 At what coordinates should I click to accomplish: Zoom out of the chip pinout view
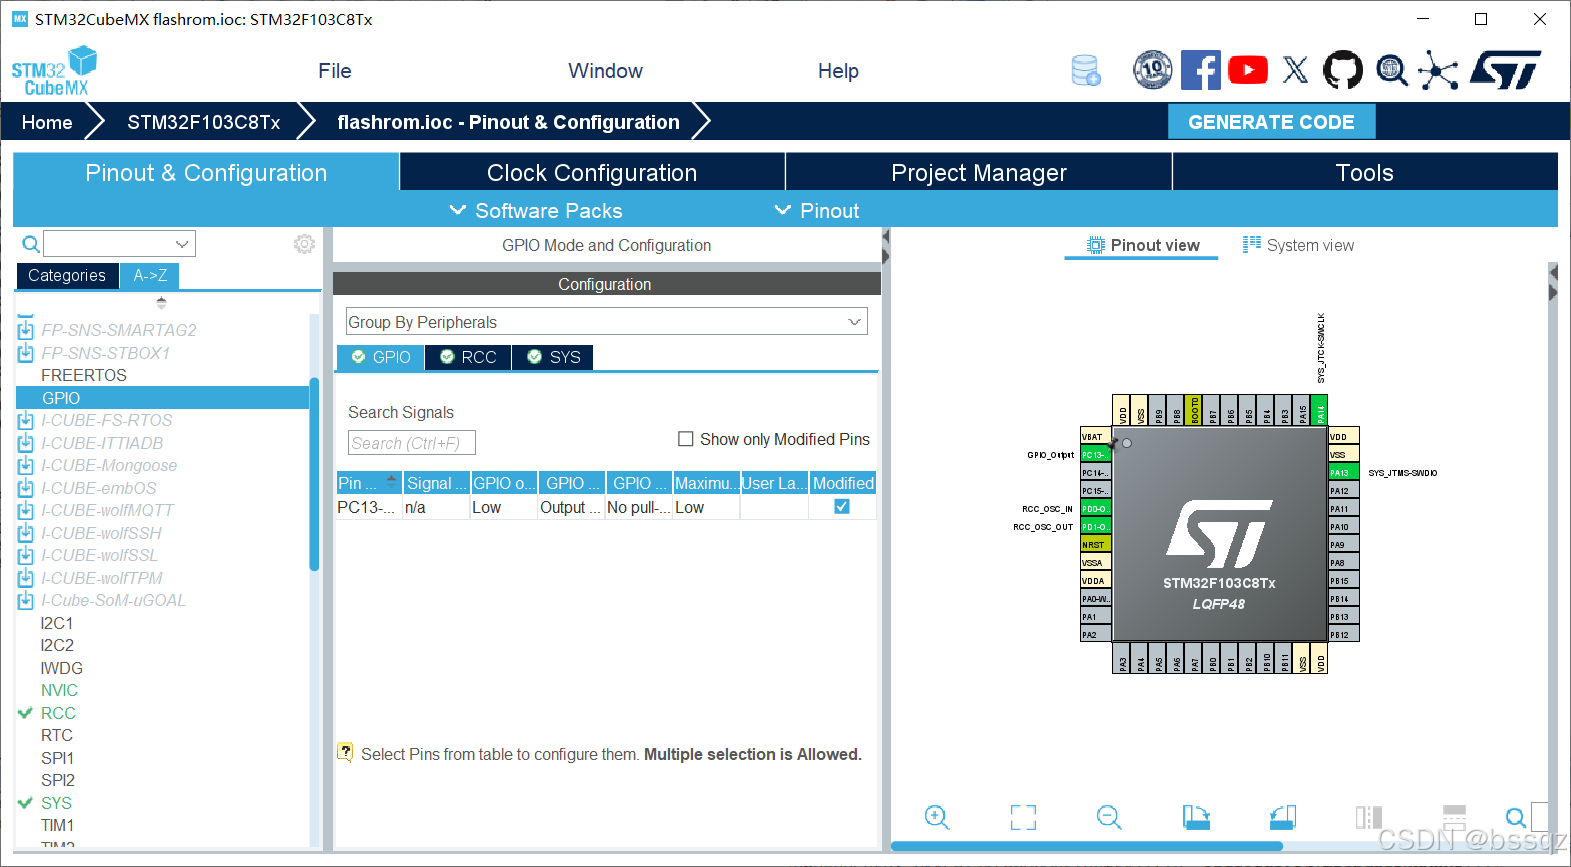[1109, 817]
